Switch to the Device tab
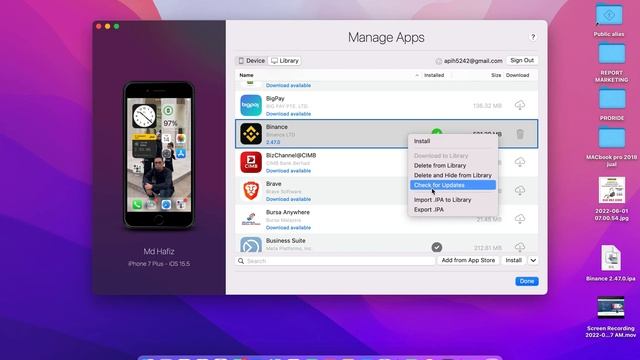Image resolution: width=640 pixels, height=360 pixels. pyautogui.click(x=252, y=60)
